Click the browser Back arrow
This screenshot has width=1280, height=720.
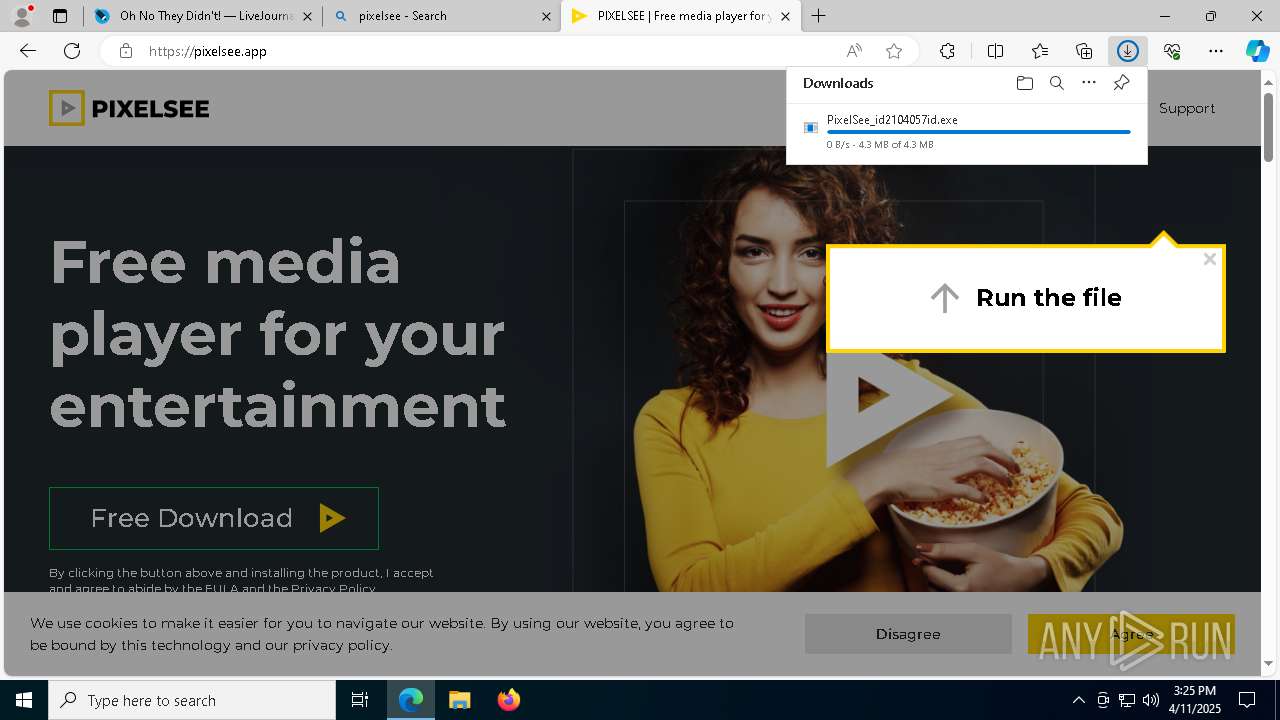point(28,51)
